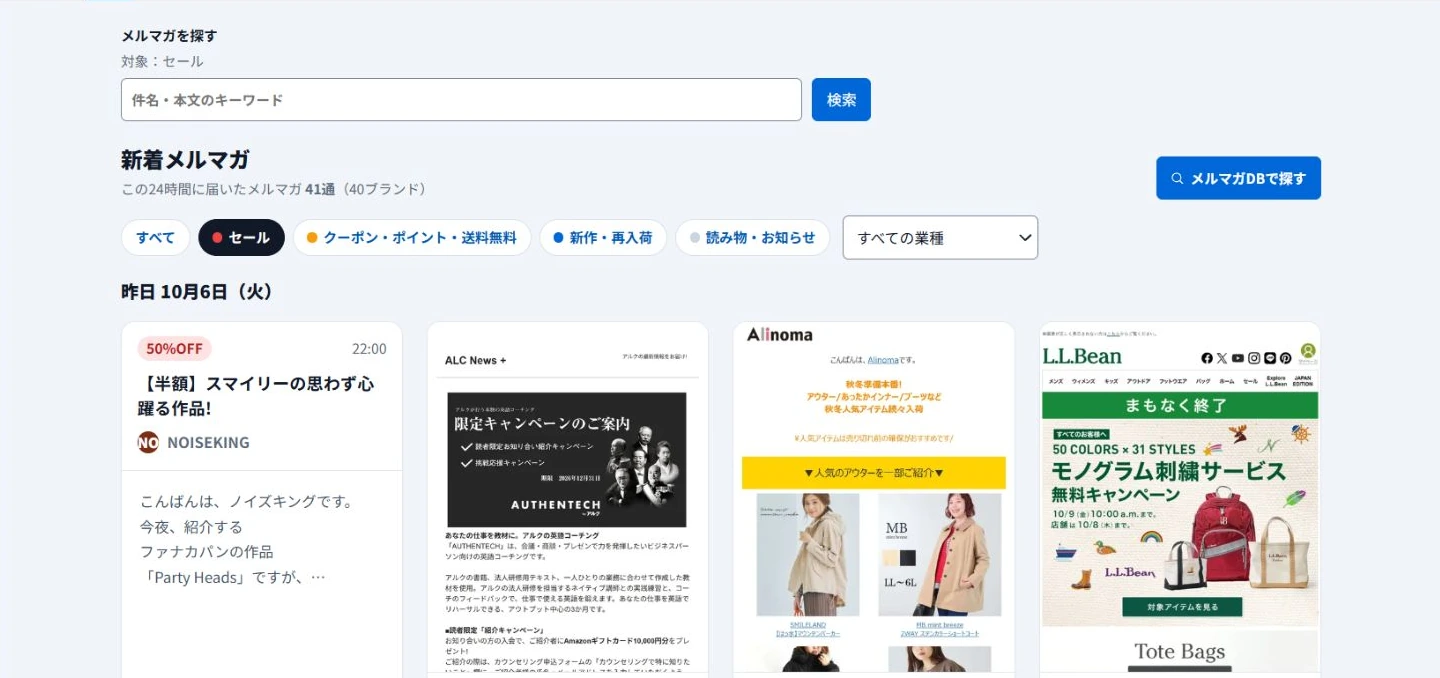Focus the 件名・本文のキーワード search field
The image size is (1440, 678).
pos(461,100)
